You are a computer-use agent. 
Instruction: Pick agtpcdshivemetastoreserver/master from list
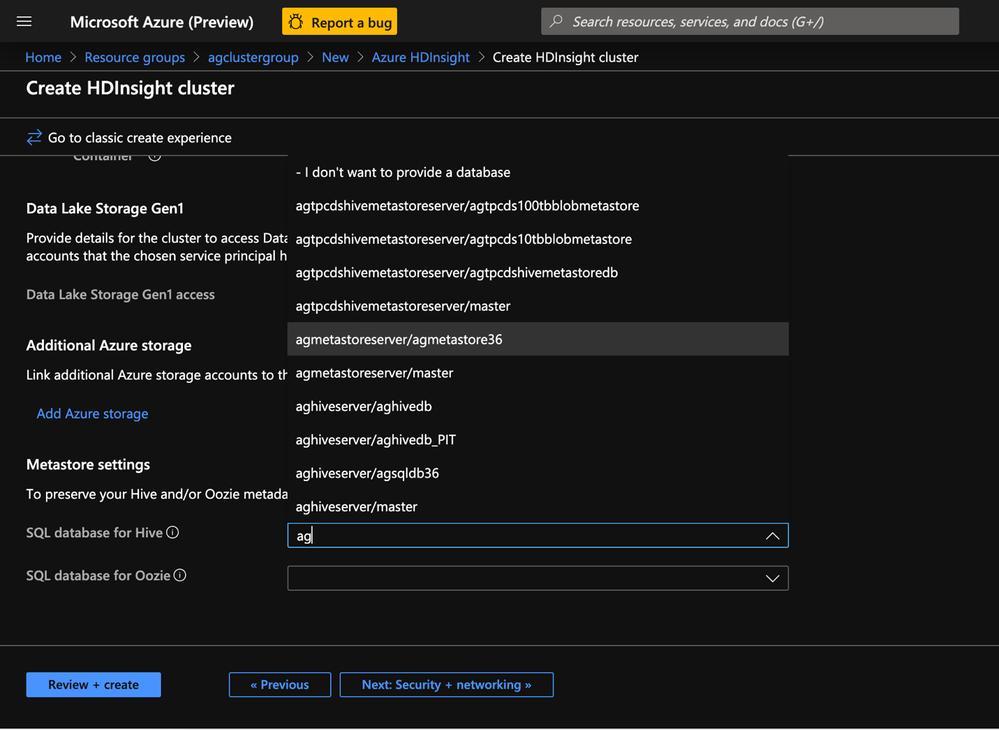403,306
